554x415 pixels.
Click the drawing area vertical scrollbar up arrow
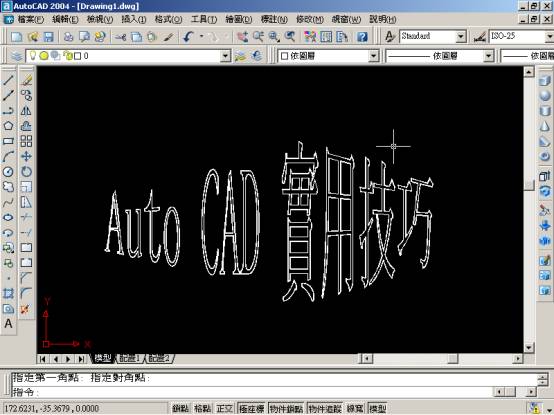pyautogui.click(x=529, y=72)
